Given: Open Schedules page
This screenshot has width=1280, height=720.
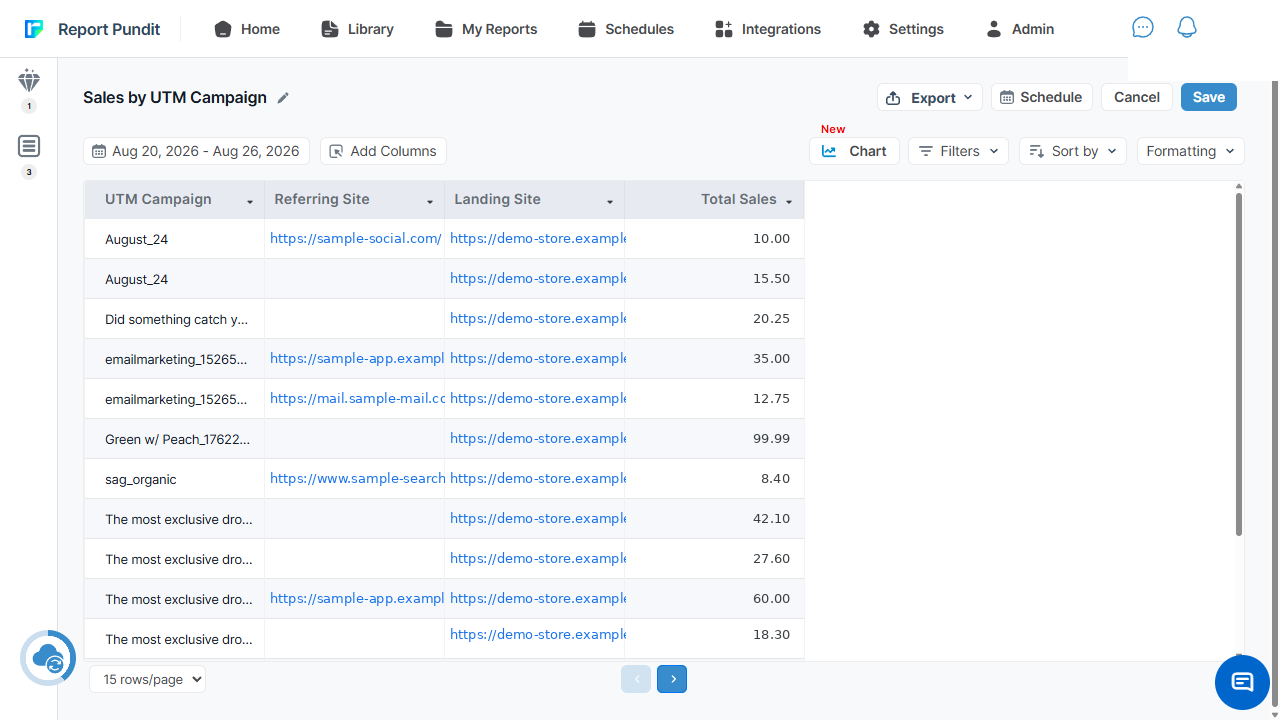Looking at the screenshot, I should tap(626, 29).
